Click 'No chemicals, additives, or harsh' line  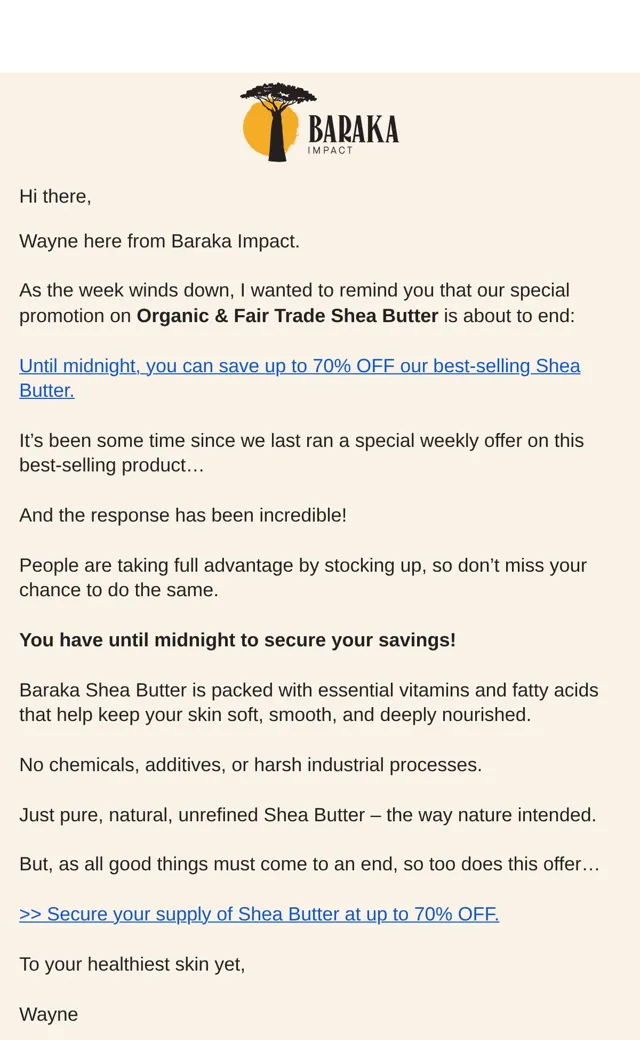coord(251,765)
